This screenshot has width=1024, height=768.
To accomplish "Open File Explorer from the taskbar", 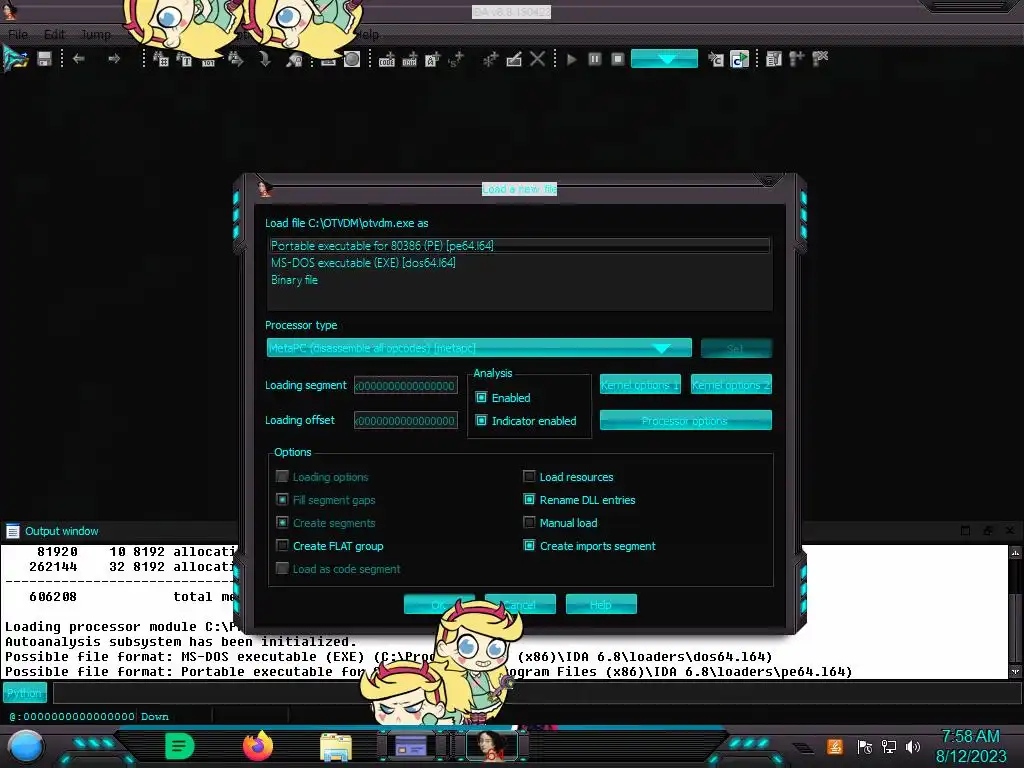I will 336,746.
